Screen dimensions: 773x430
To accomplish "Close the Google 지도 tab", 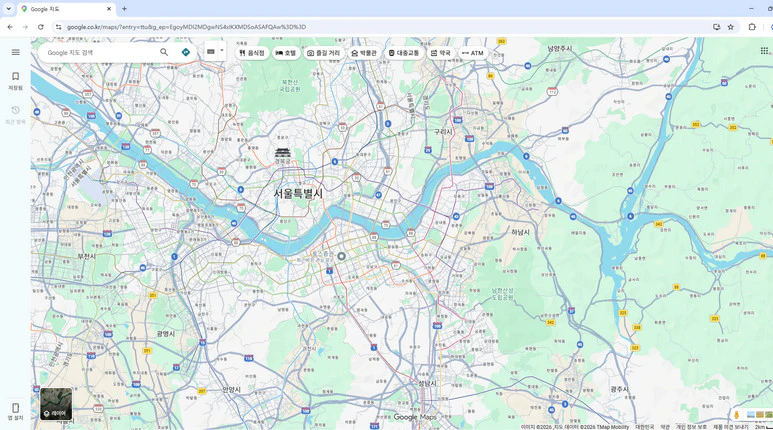I will [x=109, y=9].
